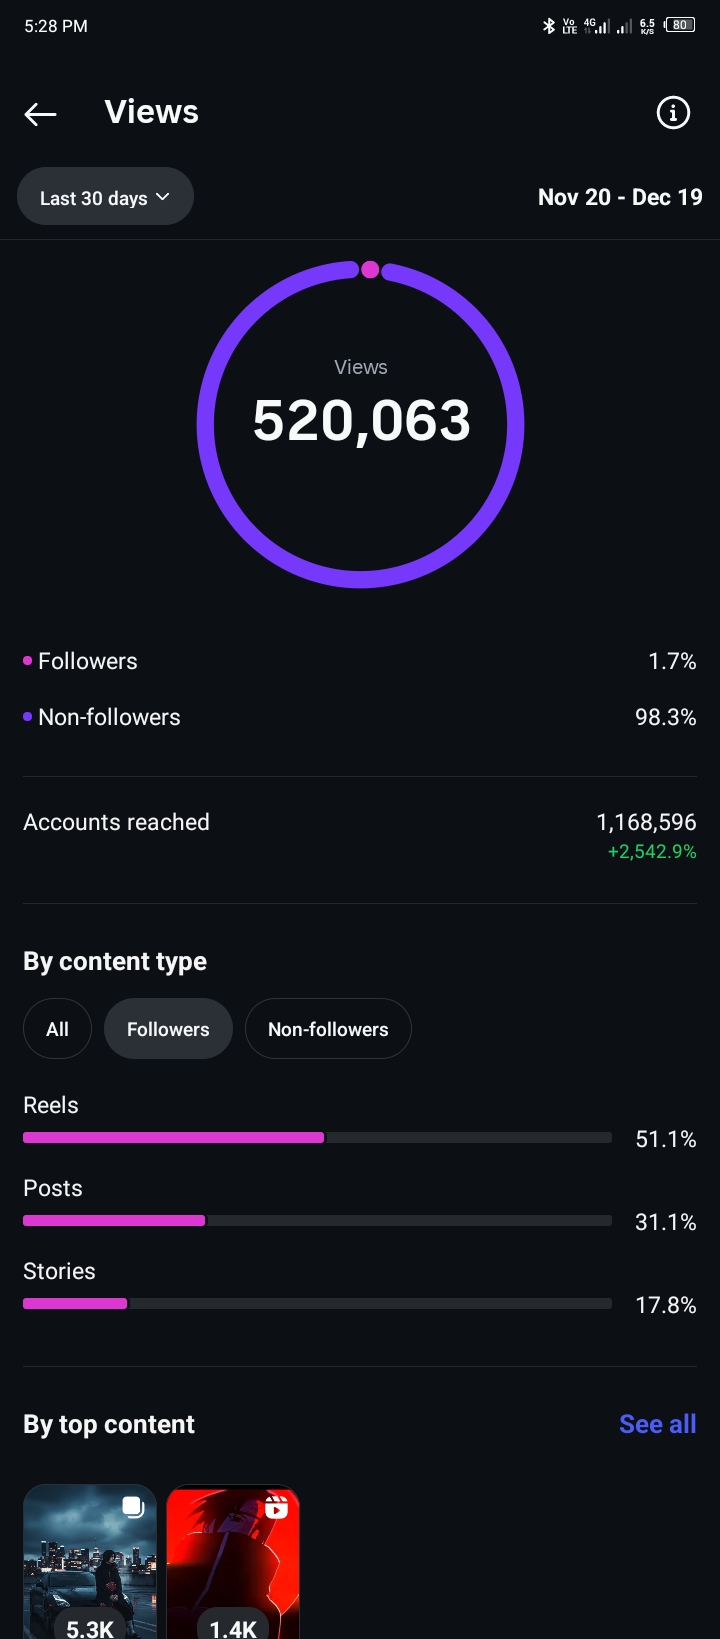The width and height of the screenshot is (720, 1639).
Task: Tap the 4G signal strength icon
Action: (597, 26)
